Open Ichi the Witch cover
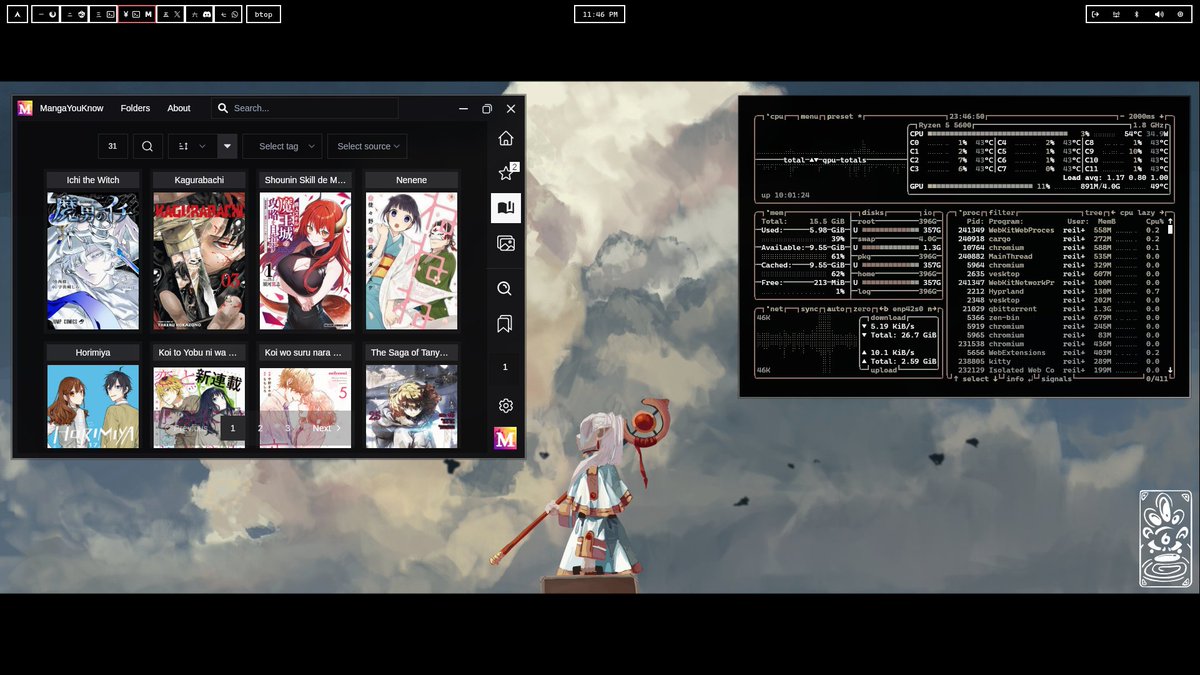The image size is (1200, 675). point(93,261)
